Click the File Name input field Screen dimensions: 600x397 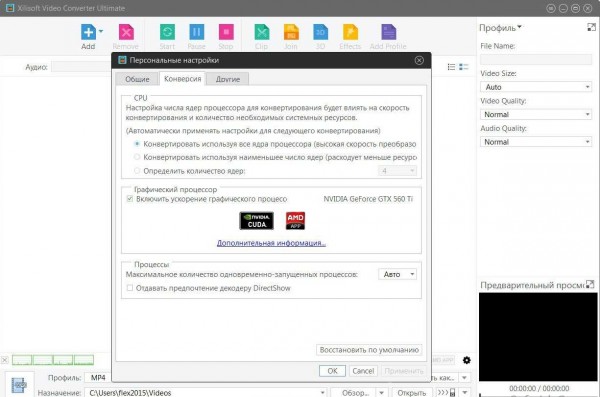point(536,59)
